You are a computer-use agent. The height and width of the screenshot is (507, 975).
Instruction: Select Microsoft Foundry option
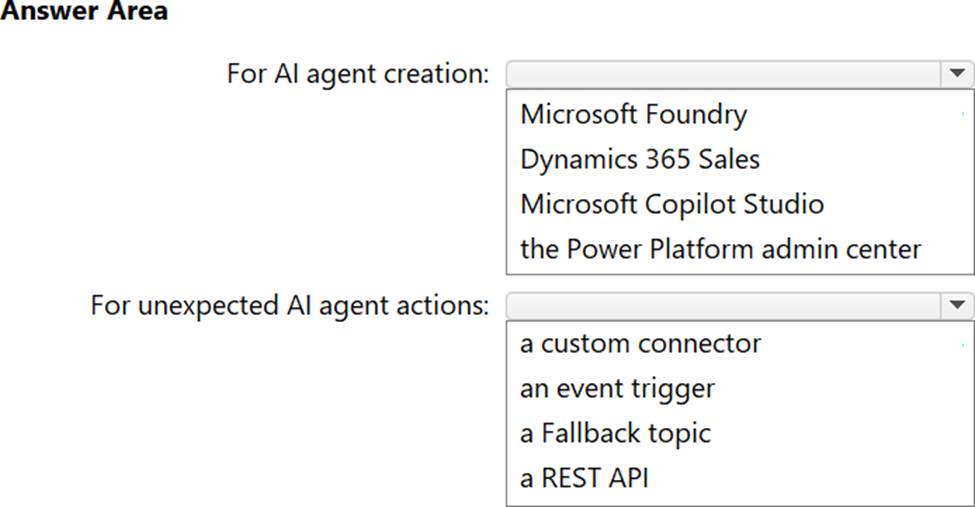pos(633,114)
